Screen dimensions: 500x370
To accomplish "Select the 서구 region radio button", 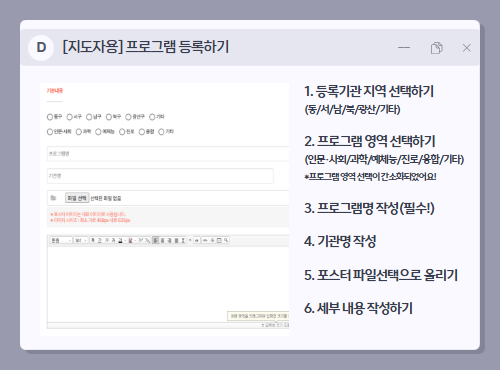I will click(x=70, y=117).
